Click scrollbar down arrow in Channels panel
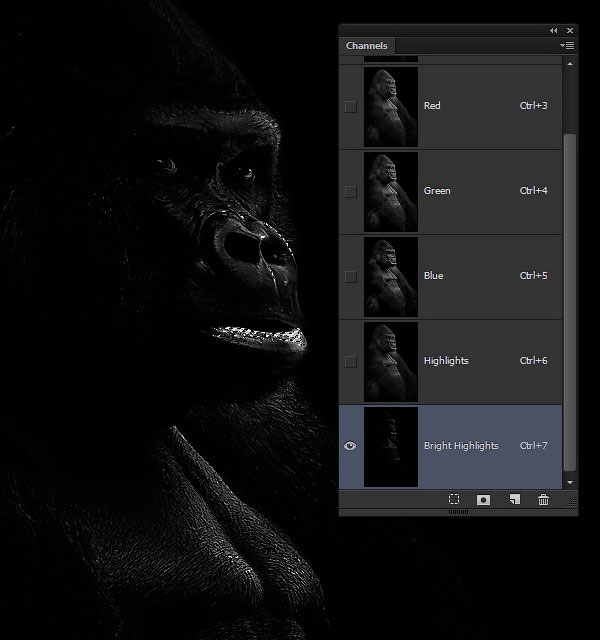 click(x=570, y=482)
